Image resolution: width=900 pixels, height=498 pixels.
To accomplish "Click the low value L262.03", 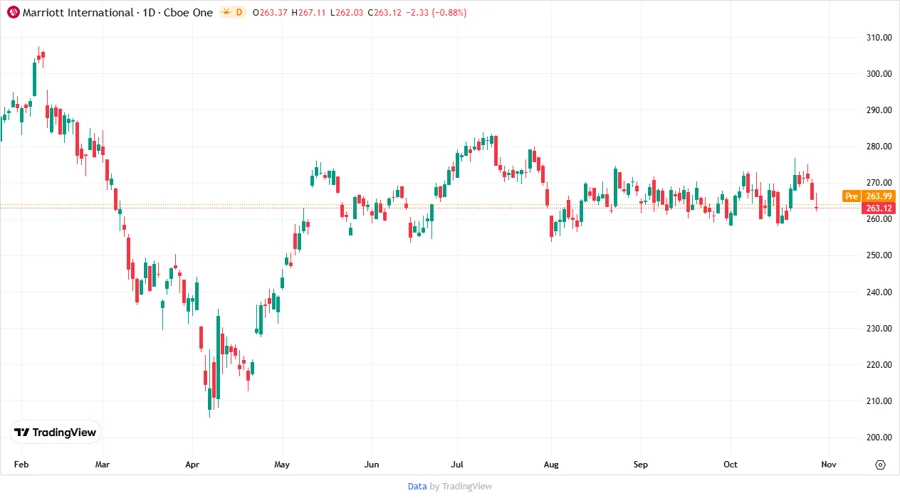I will point(347,13).
